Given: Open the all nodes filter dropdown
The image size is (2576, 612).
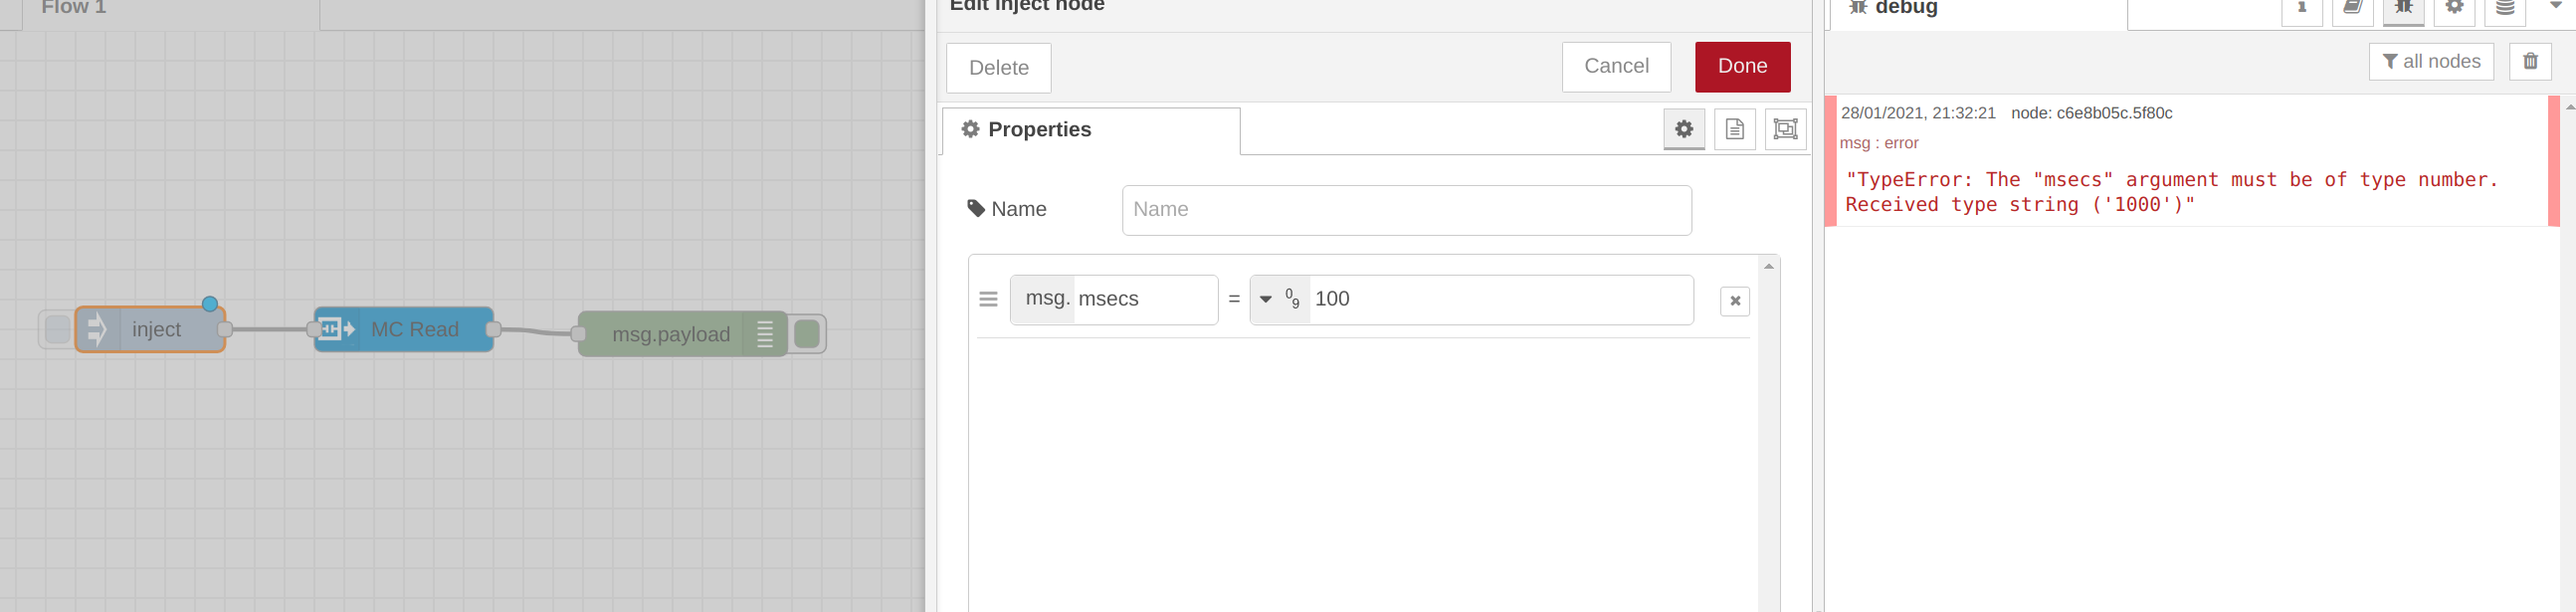Looking at the screenshot, I should point(2431,61).
